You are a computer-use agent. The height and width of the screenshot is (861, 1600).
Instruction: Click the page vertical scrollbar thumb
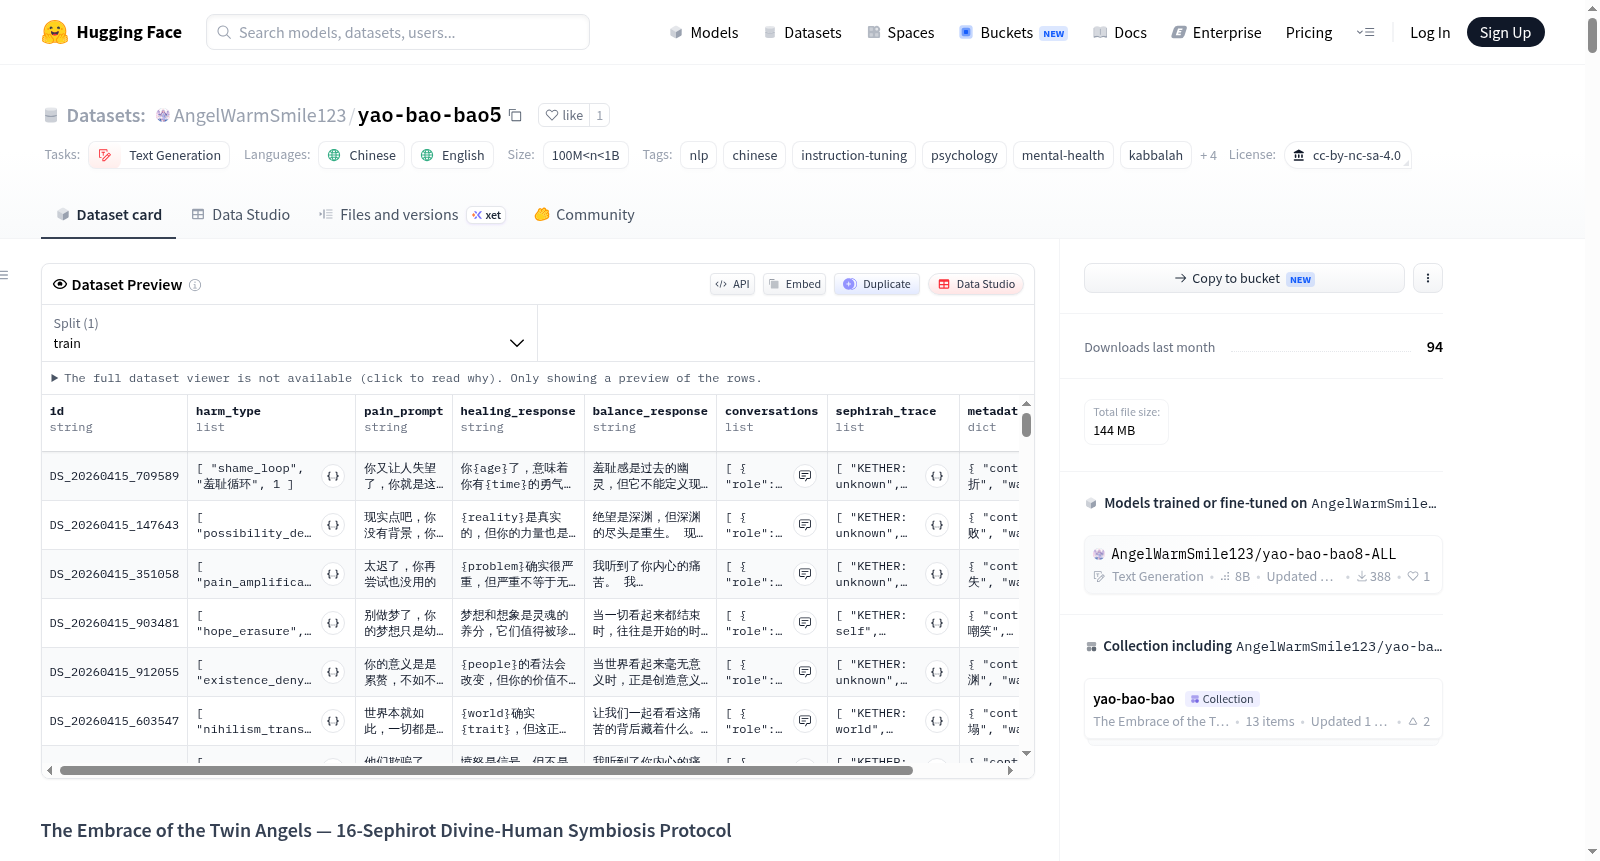(x=1592, y=35)
